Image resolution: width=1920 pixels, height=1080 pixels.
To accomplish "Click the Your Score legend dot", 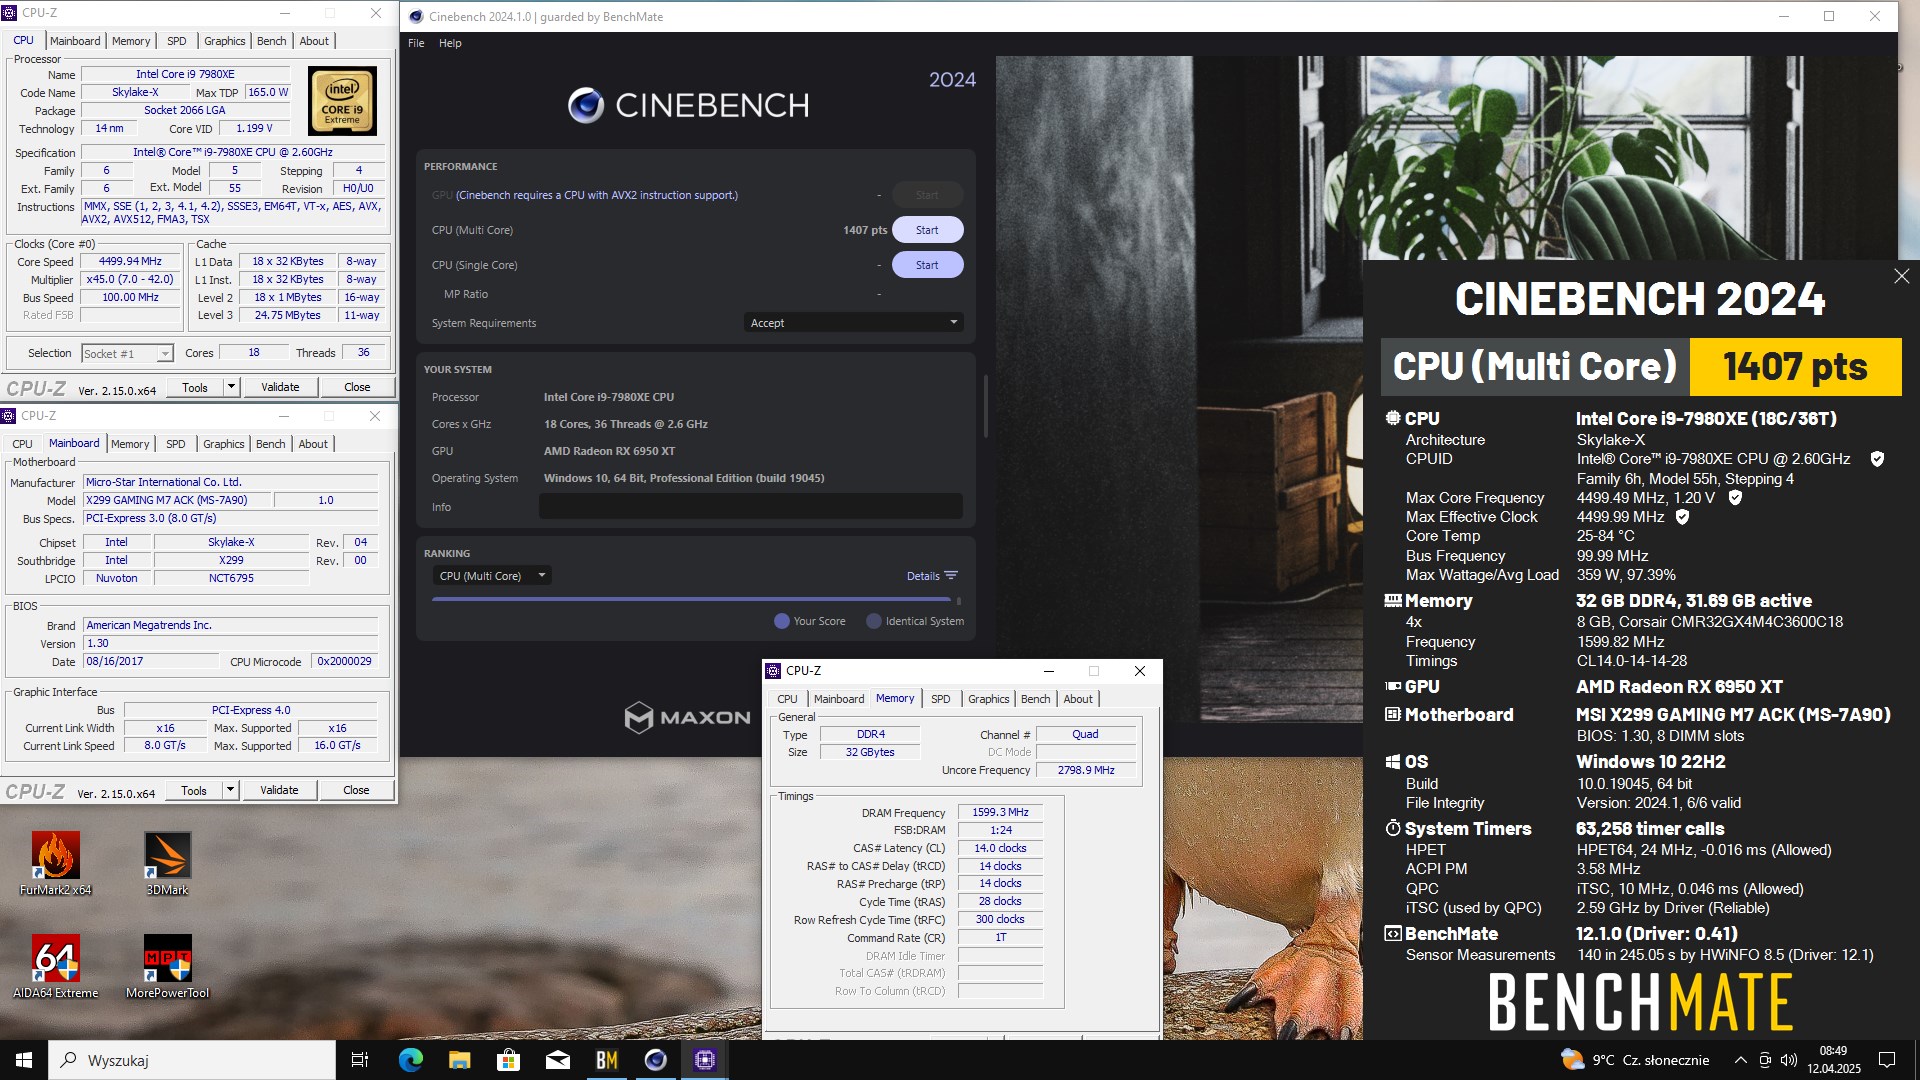I will [x=781, y=621].
